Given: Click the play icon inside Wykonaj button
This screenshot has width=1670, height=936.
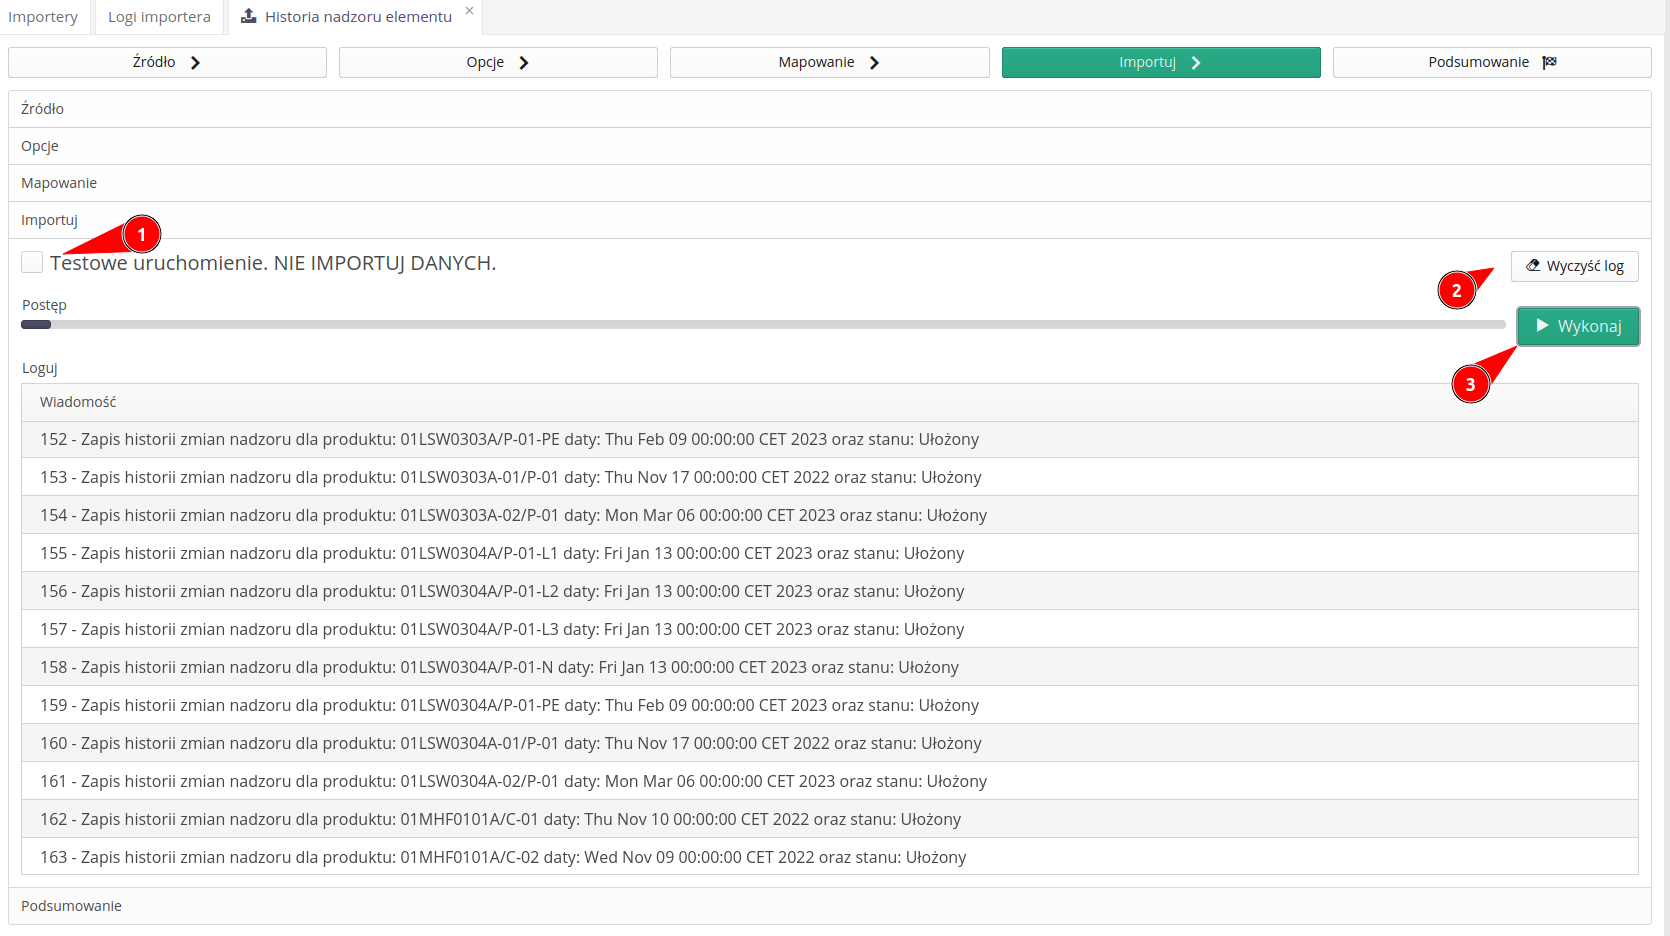Looking at the screenshot, I should tap(1541, 326).
